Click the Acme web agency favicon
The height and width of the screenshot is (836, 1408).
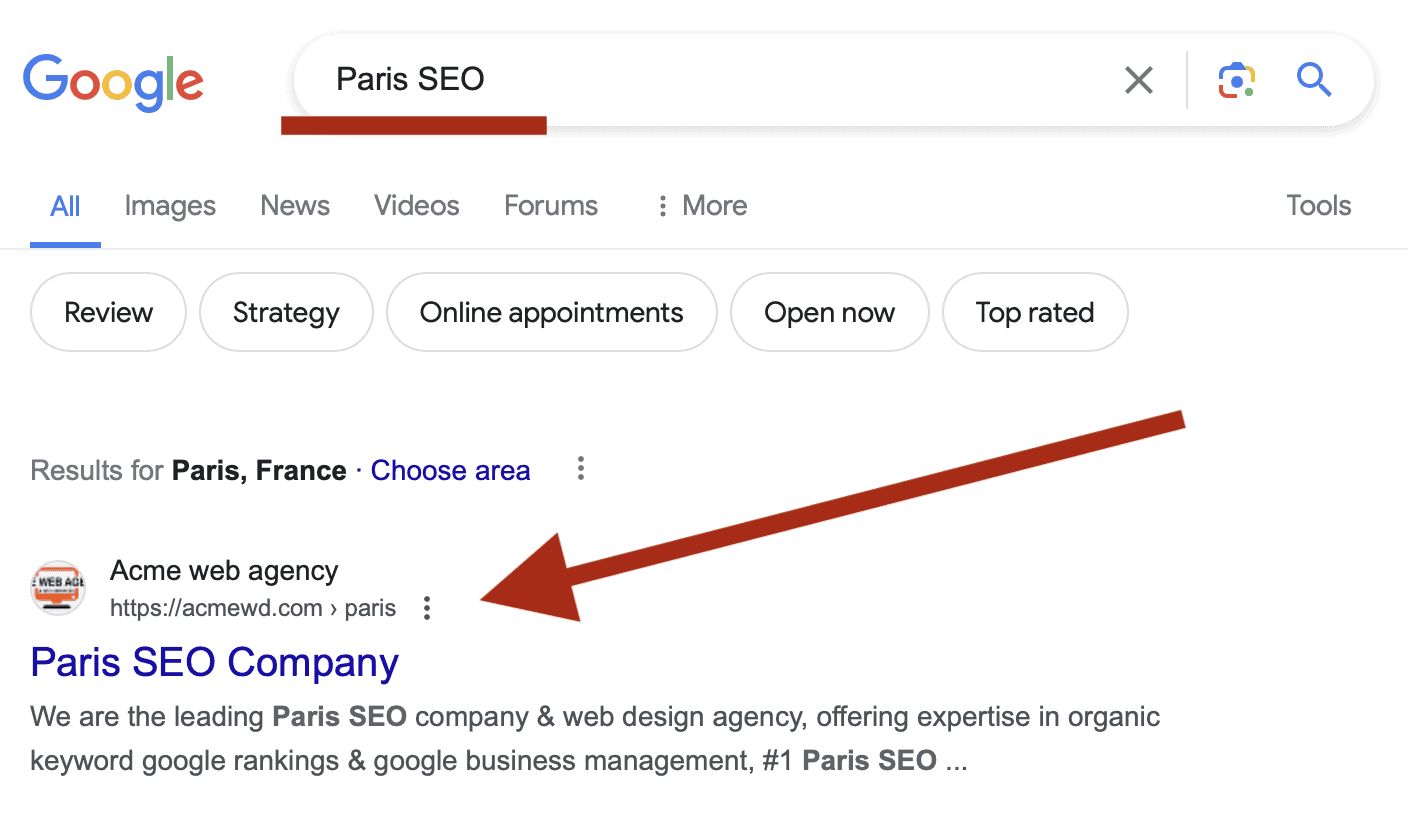coord(58,588)
